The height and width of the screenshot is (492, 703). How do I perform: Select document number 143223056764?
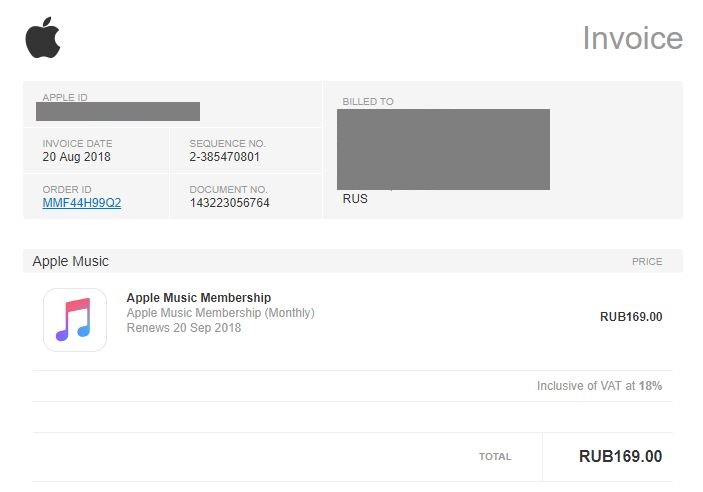(x=230, y=203)
